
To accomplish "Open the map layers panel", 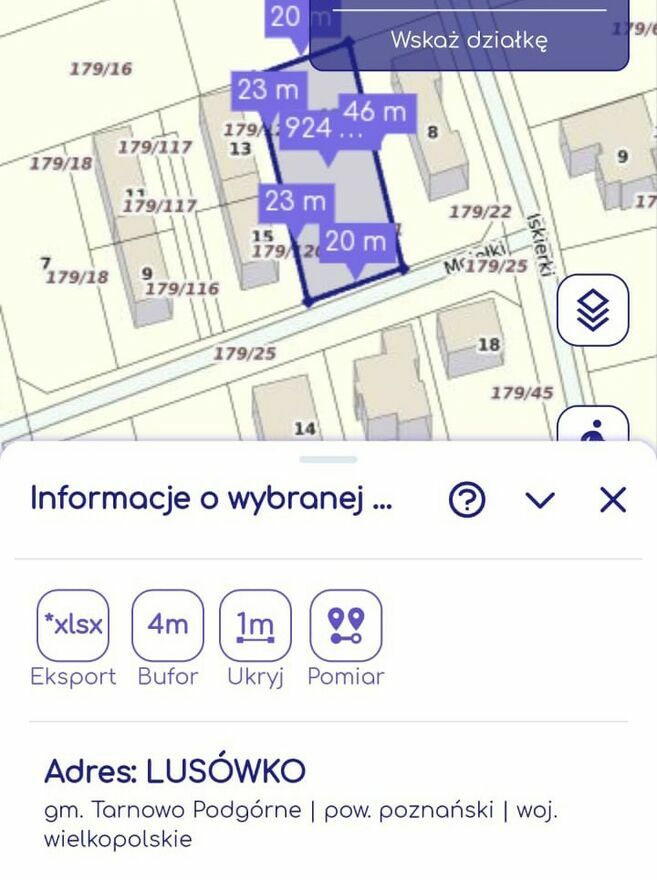I will click(593, 310).
